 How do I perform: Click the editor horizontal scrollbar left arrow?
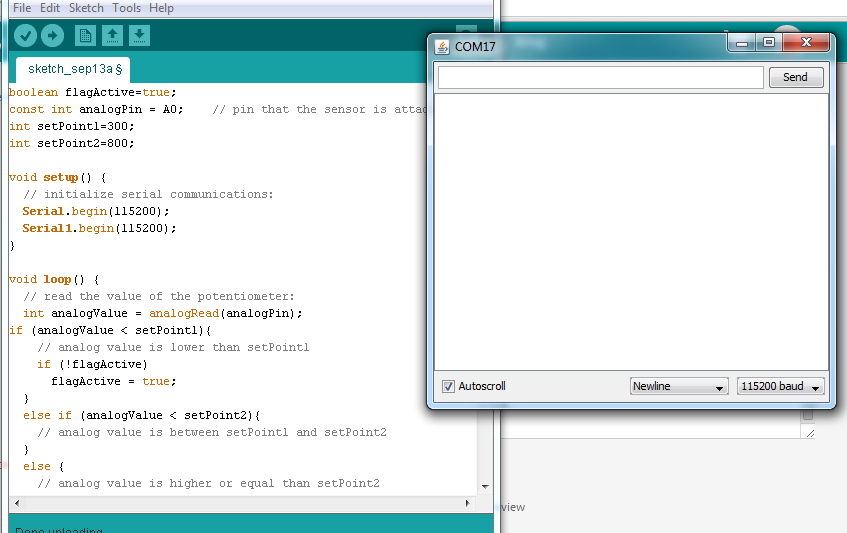point(17,503)
